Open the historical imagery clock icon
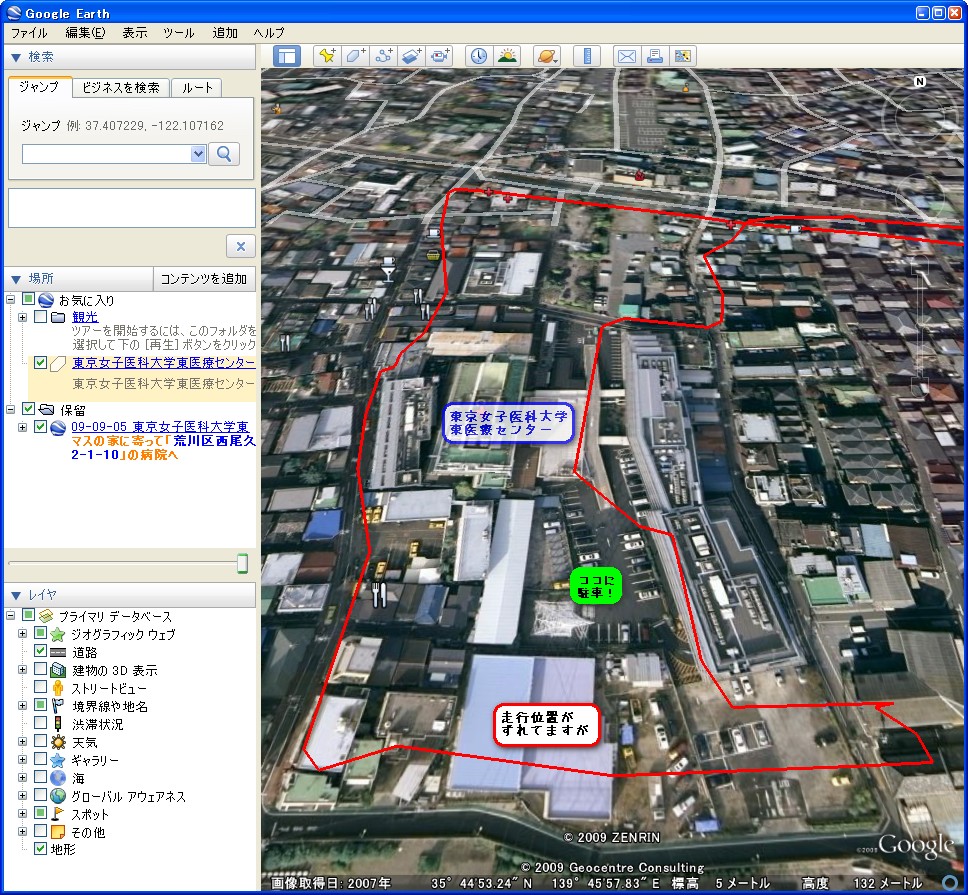 (x=479, y=56)
